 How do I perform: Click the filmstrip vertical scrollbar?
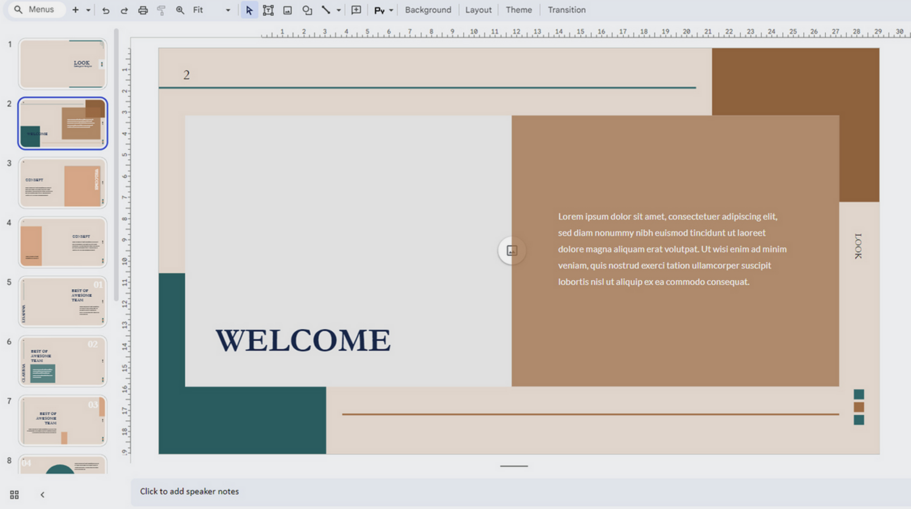click(116, 165)
